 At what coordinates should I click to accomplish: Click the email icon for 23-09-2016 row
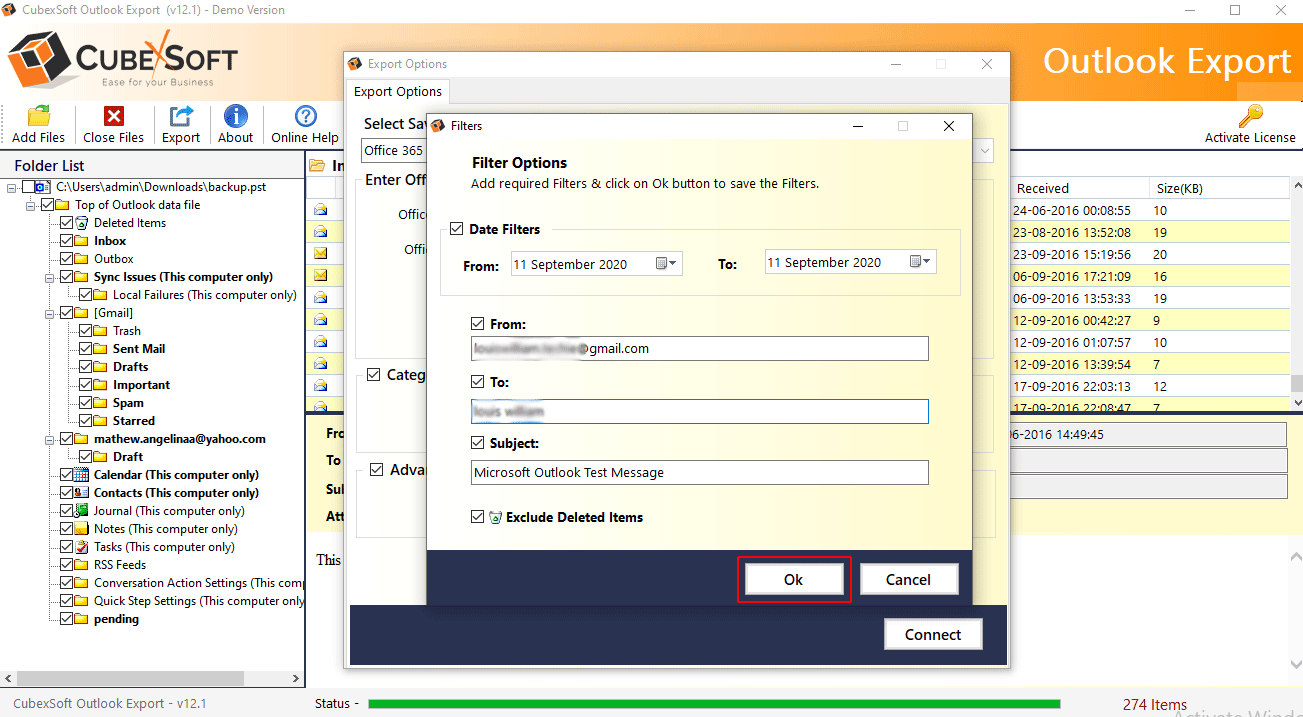[321, 254]
